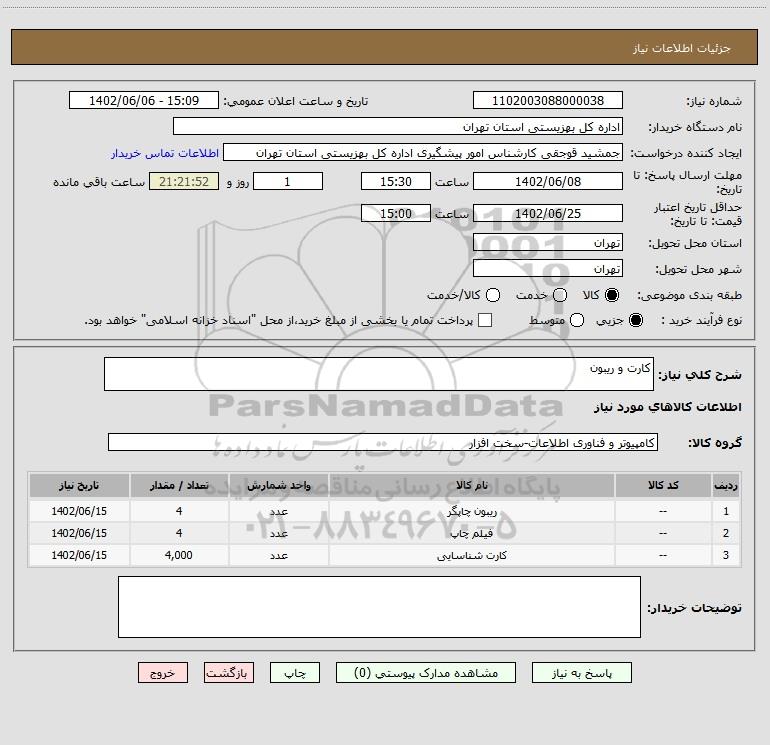This screenshot has height=745, width=770.
Task: Click the response deadline date 1402/06/08
Action: 548,181
